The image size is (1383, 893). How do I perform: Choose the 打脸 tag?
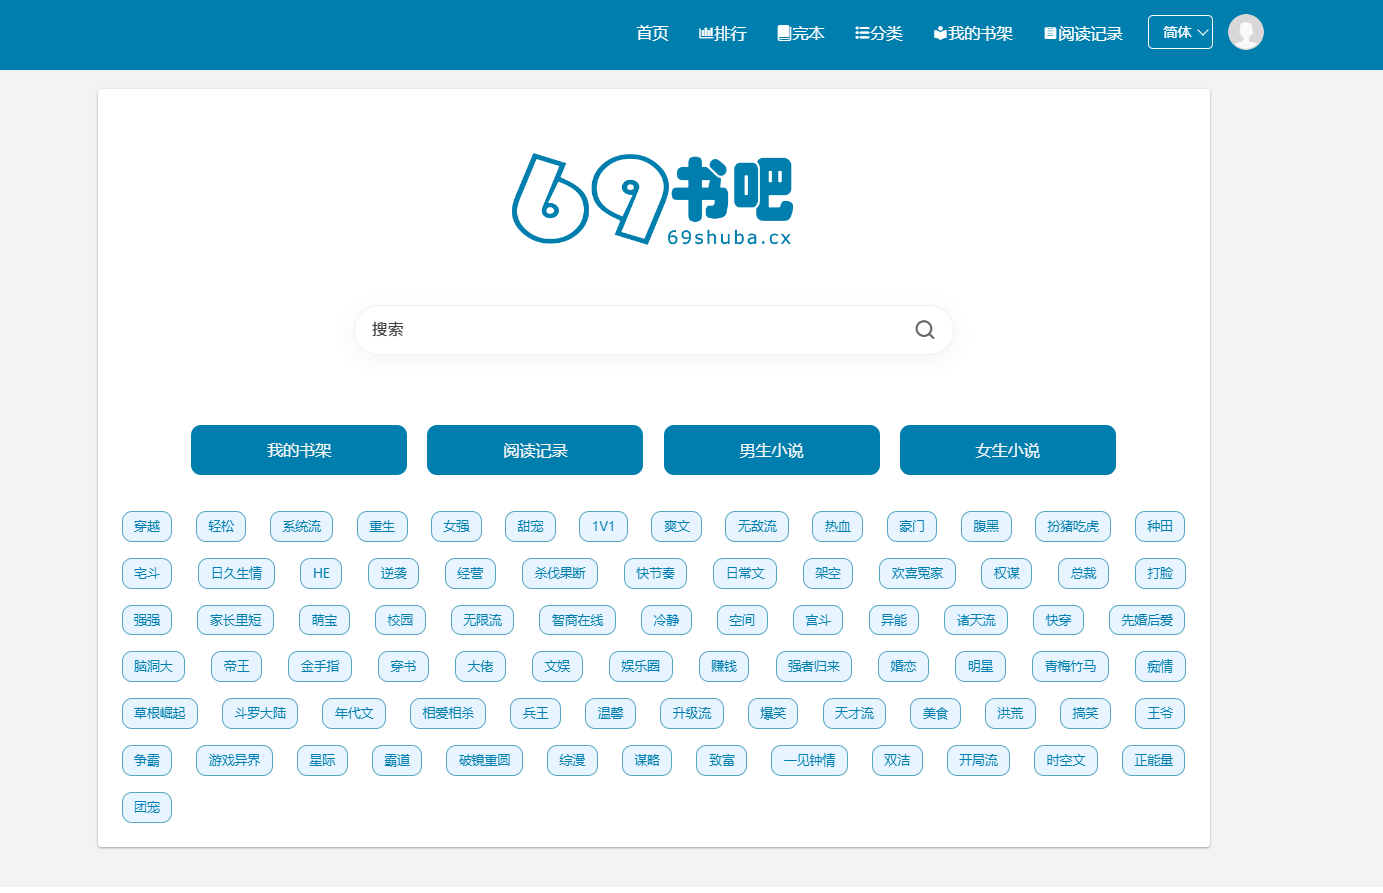click(x=1160, y=573)
